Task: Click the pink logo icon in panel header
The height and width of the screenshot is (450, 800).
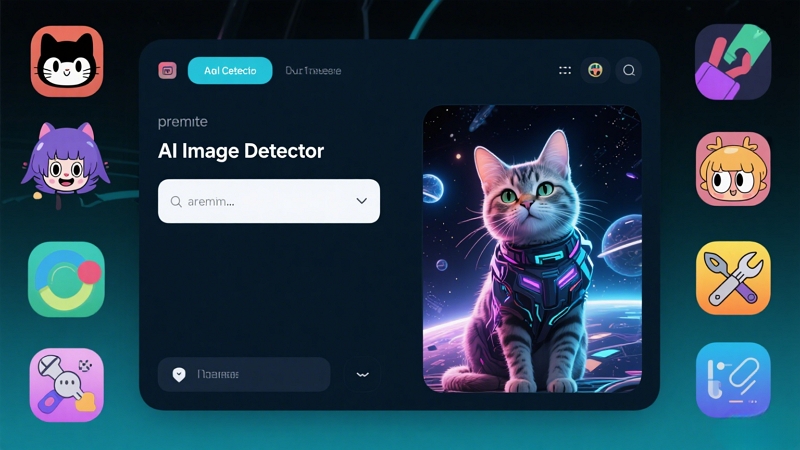Action: [167, 70]
